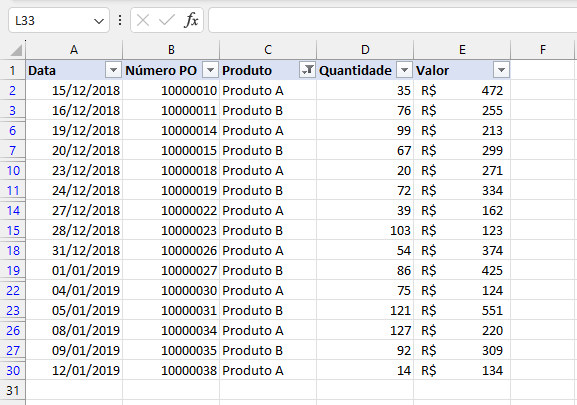577x405 pixels.
Task: Select value cell R$ 334
Action: (462, 190)
